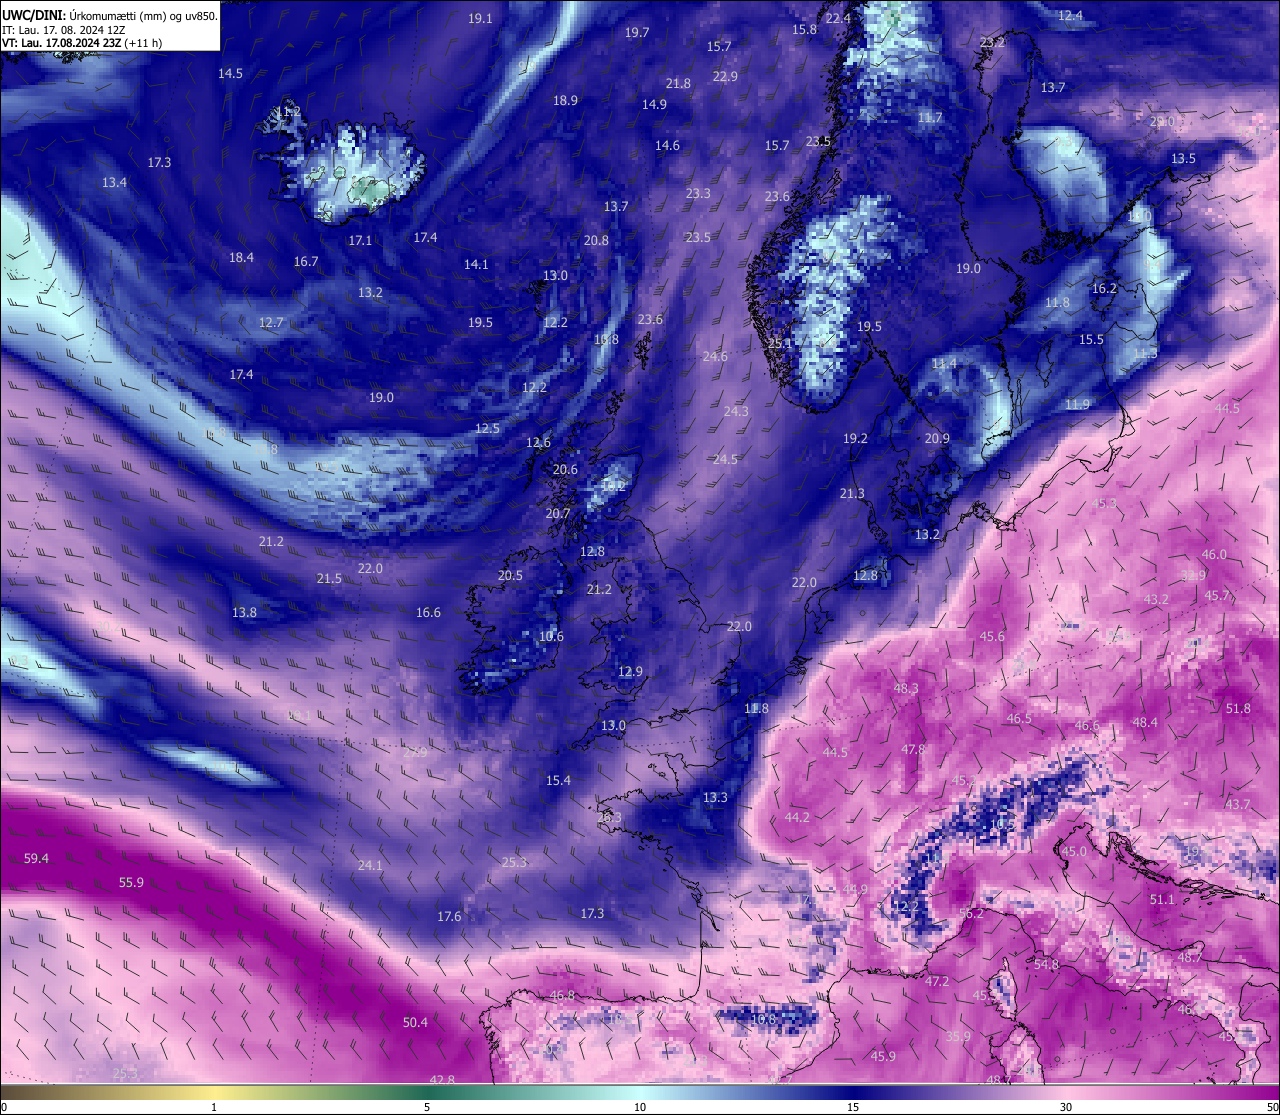Click the 20.6 value over western Scotland
The height and width of the screenshot is (1115, 1280).
click(565, 470)
